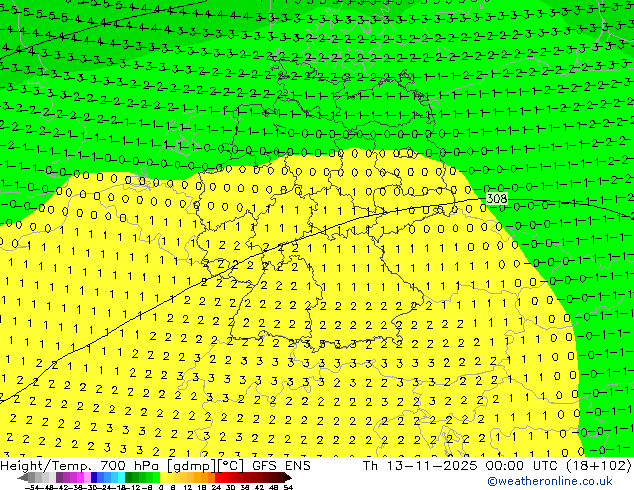Pick the bright red swatch at 24 in legend
The image size is (634, 490).
218,477
